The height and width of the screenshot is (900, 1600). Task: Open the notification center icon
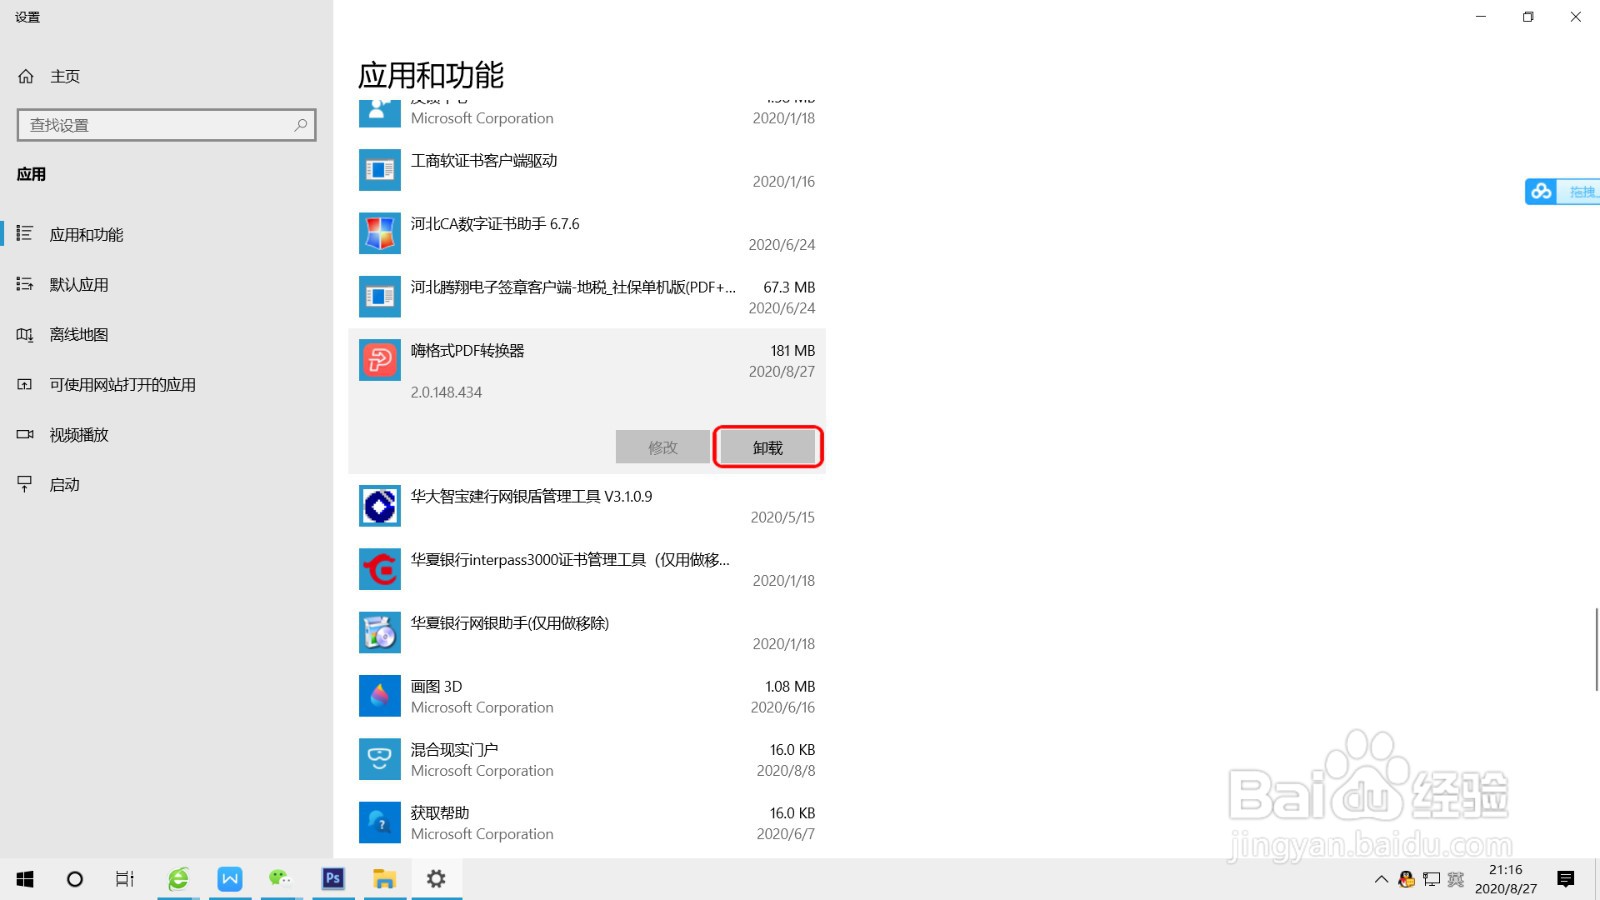(1566, 879)
